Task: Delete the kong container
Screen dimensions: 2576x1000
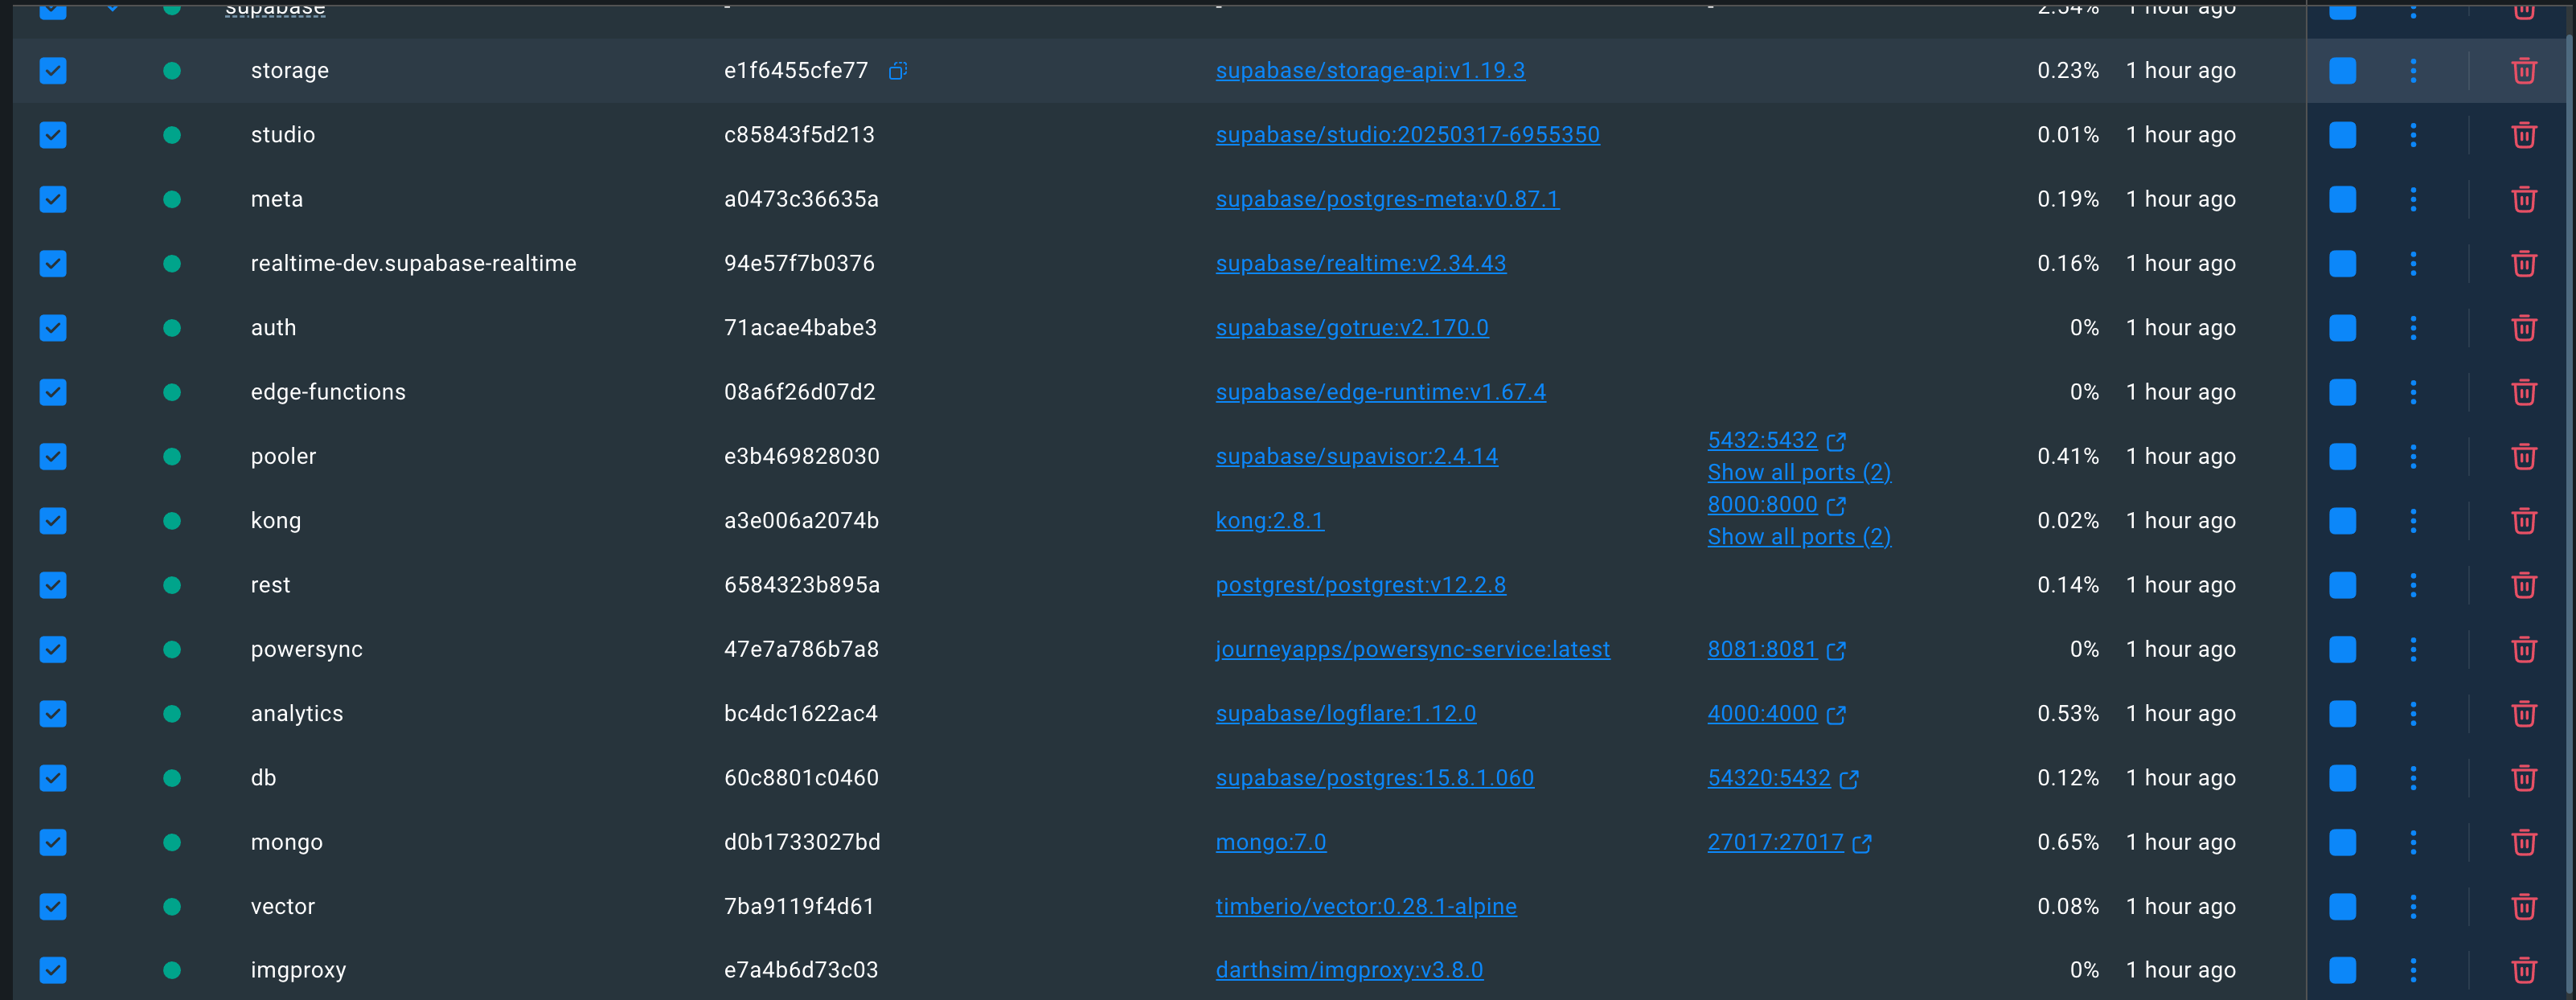Action: 2524,521
